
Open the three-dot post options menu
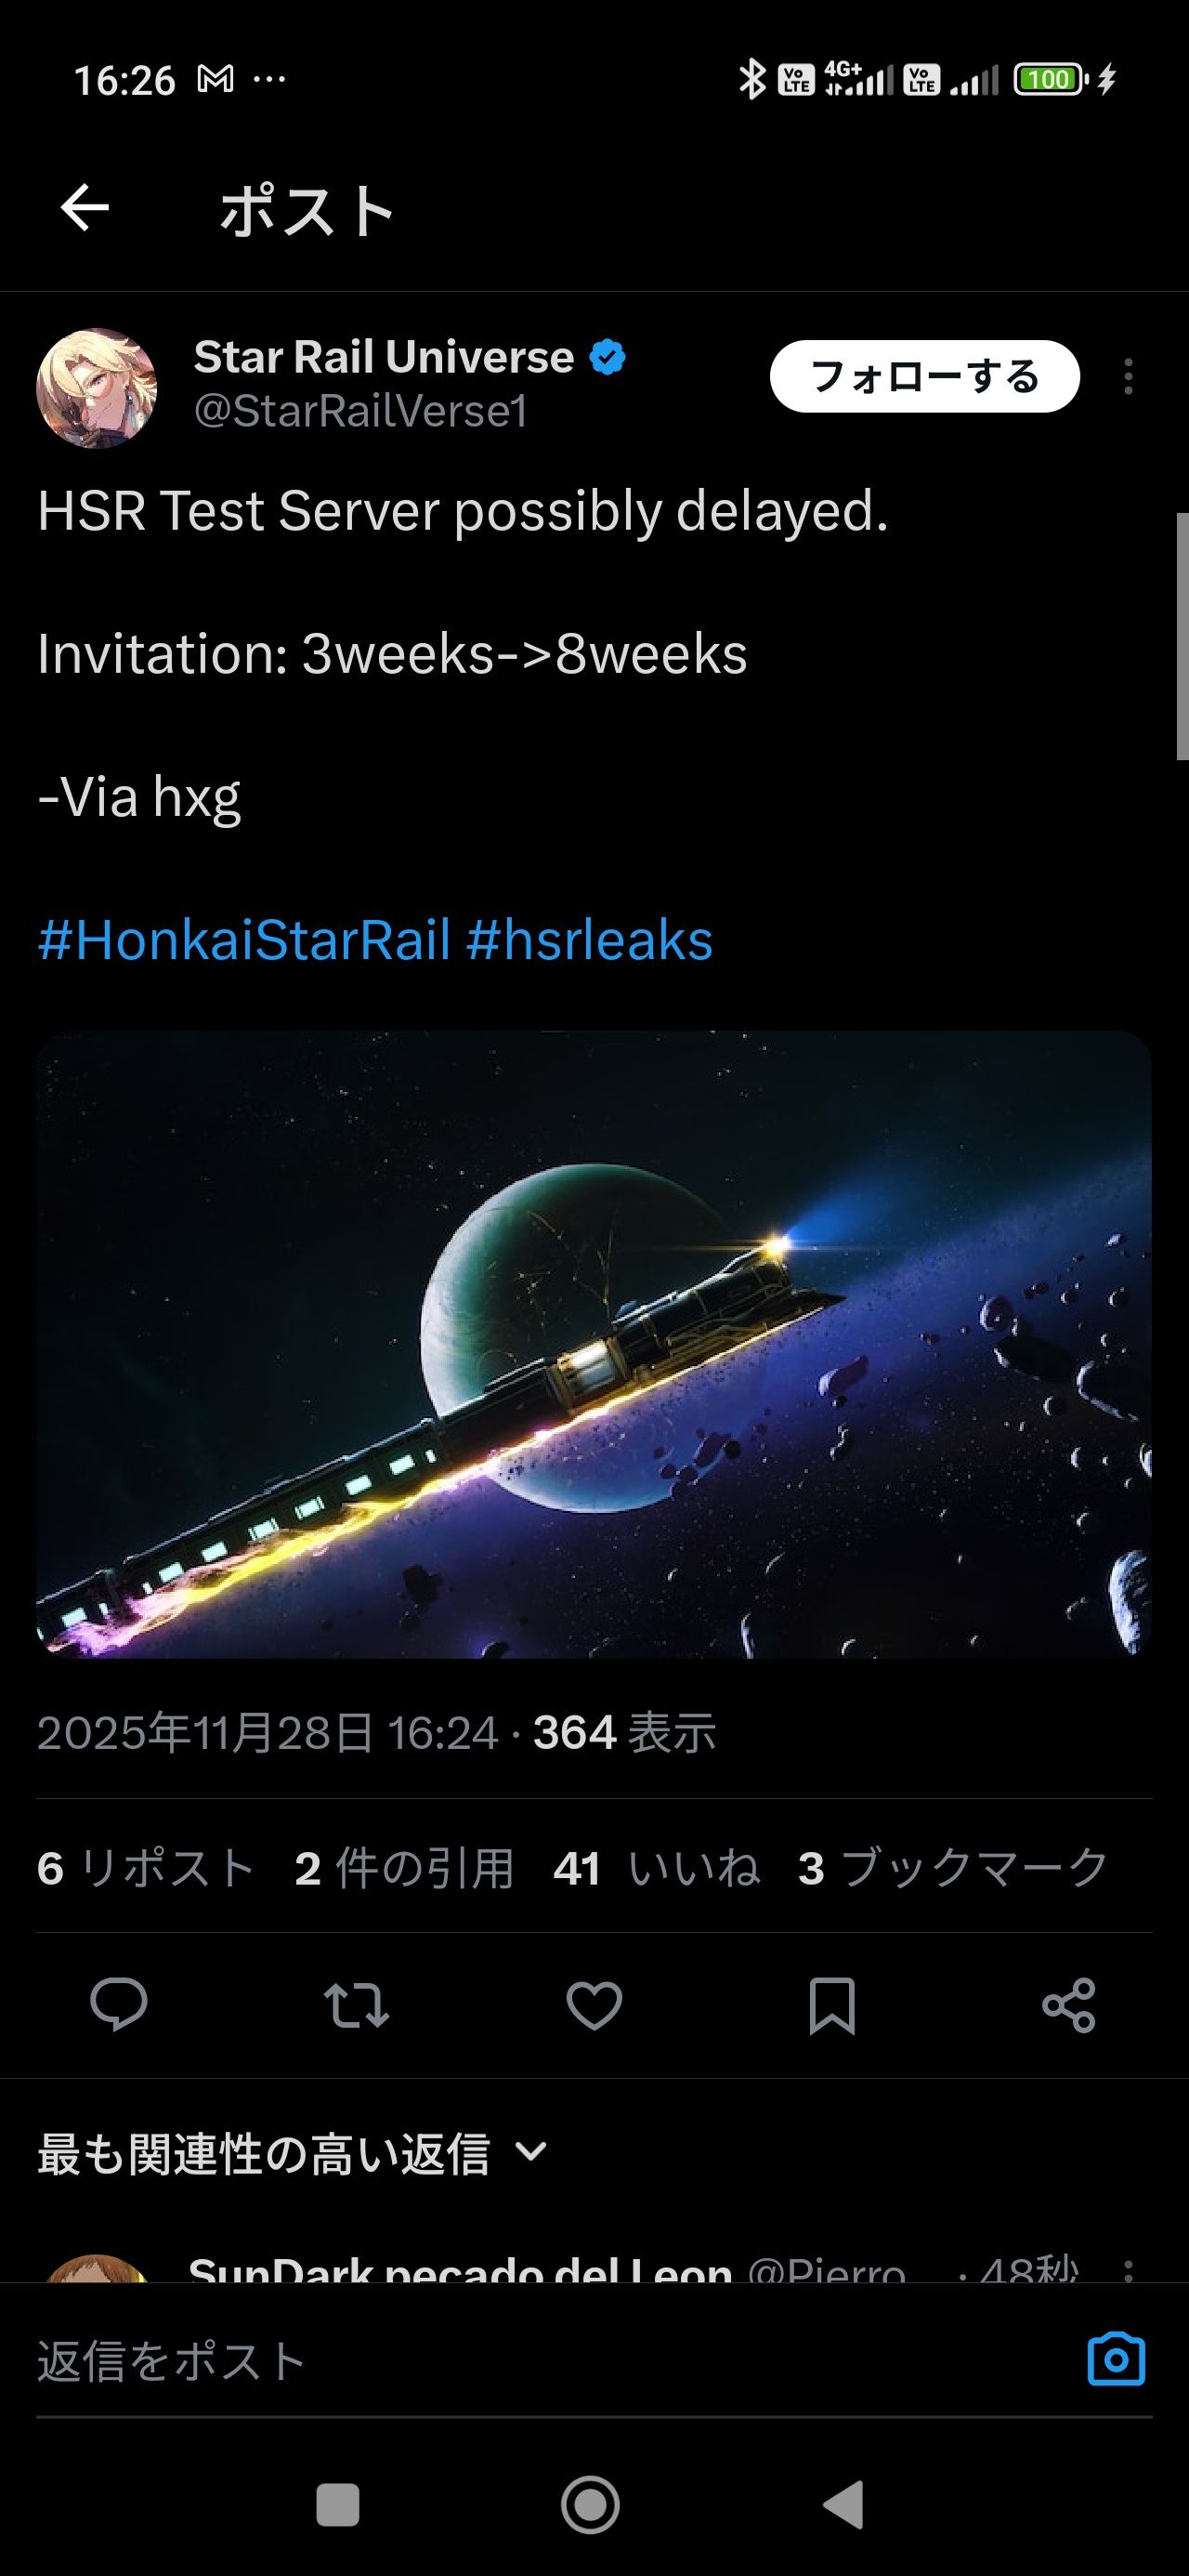[1128, 377]
